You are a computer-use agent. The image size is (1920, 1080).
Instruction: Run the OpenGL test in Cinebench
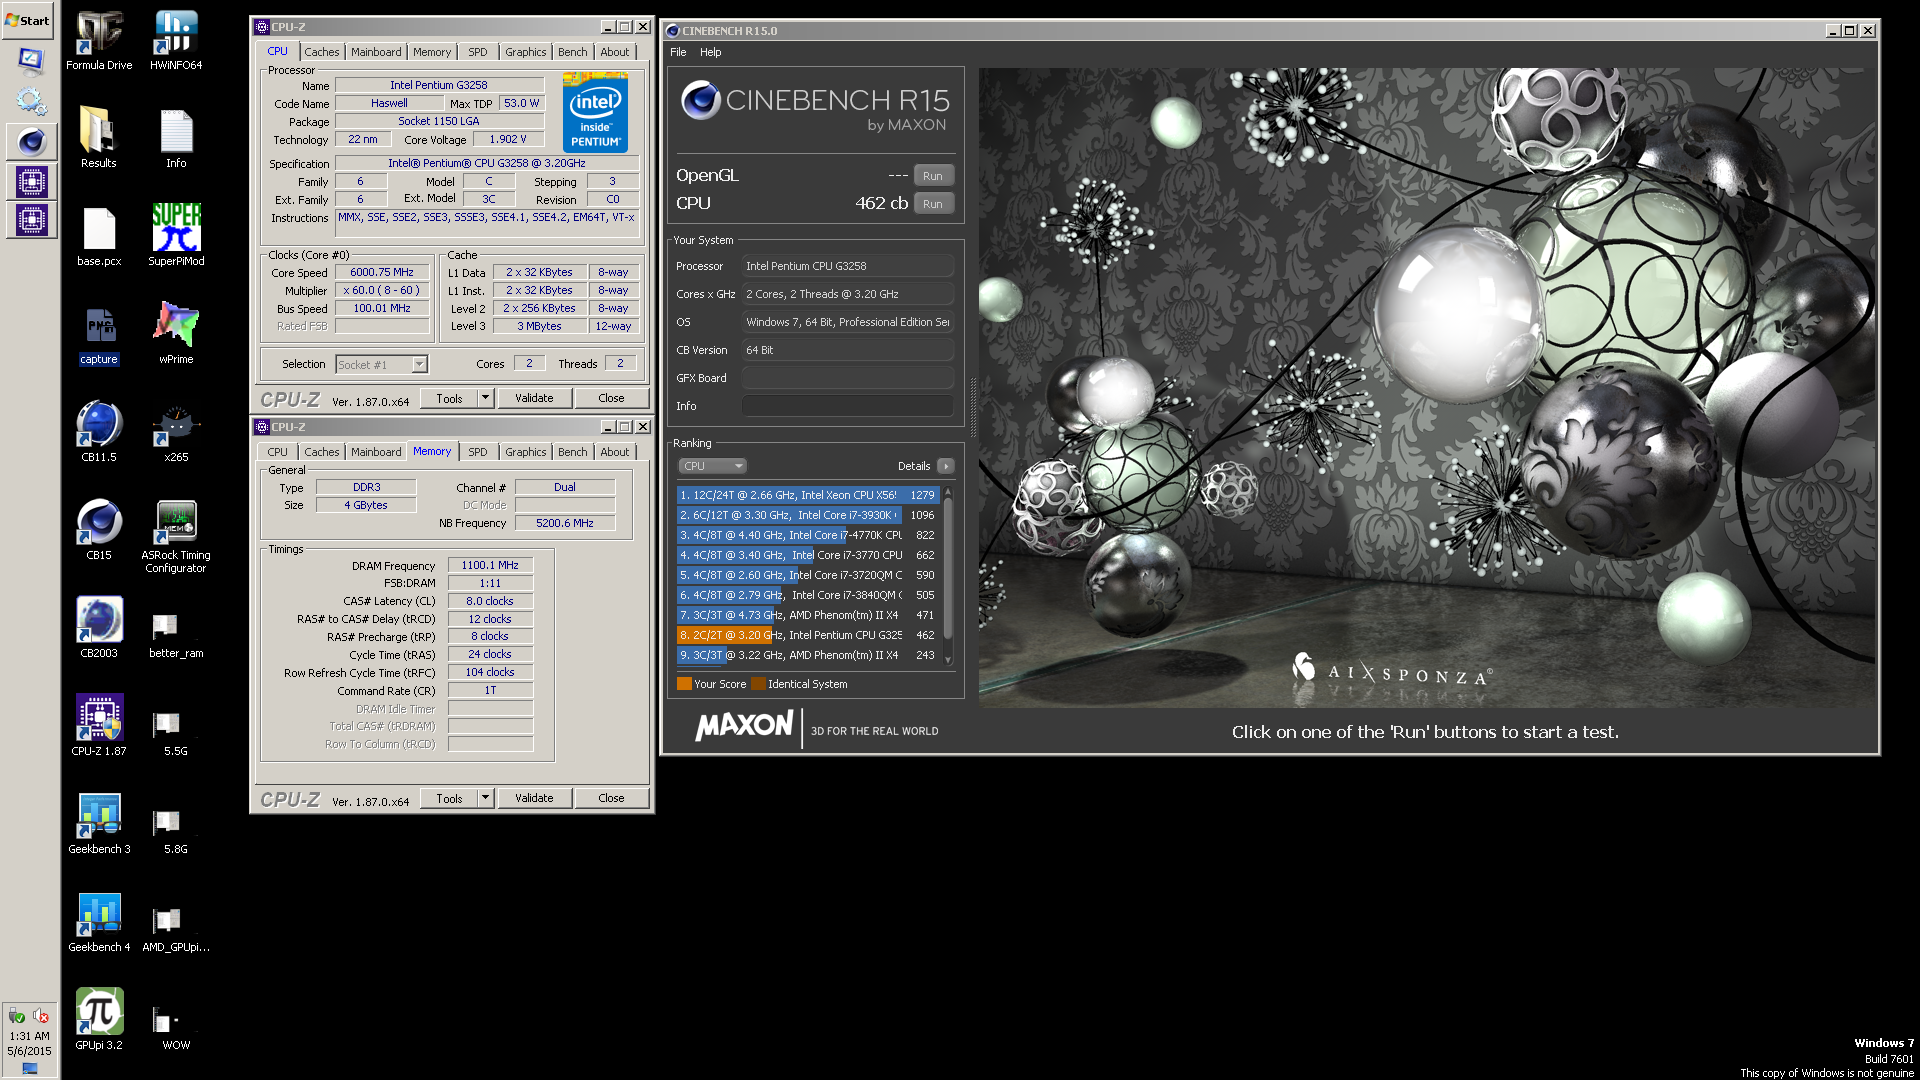pos(933,176)
